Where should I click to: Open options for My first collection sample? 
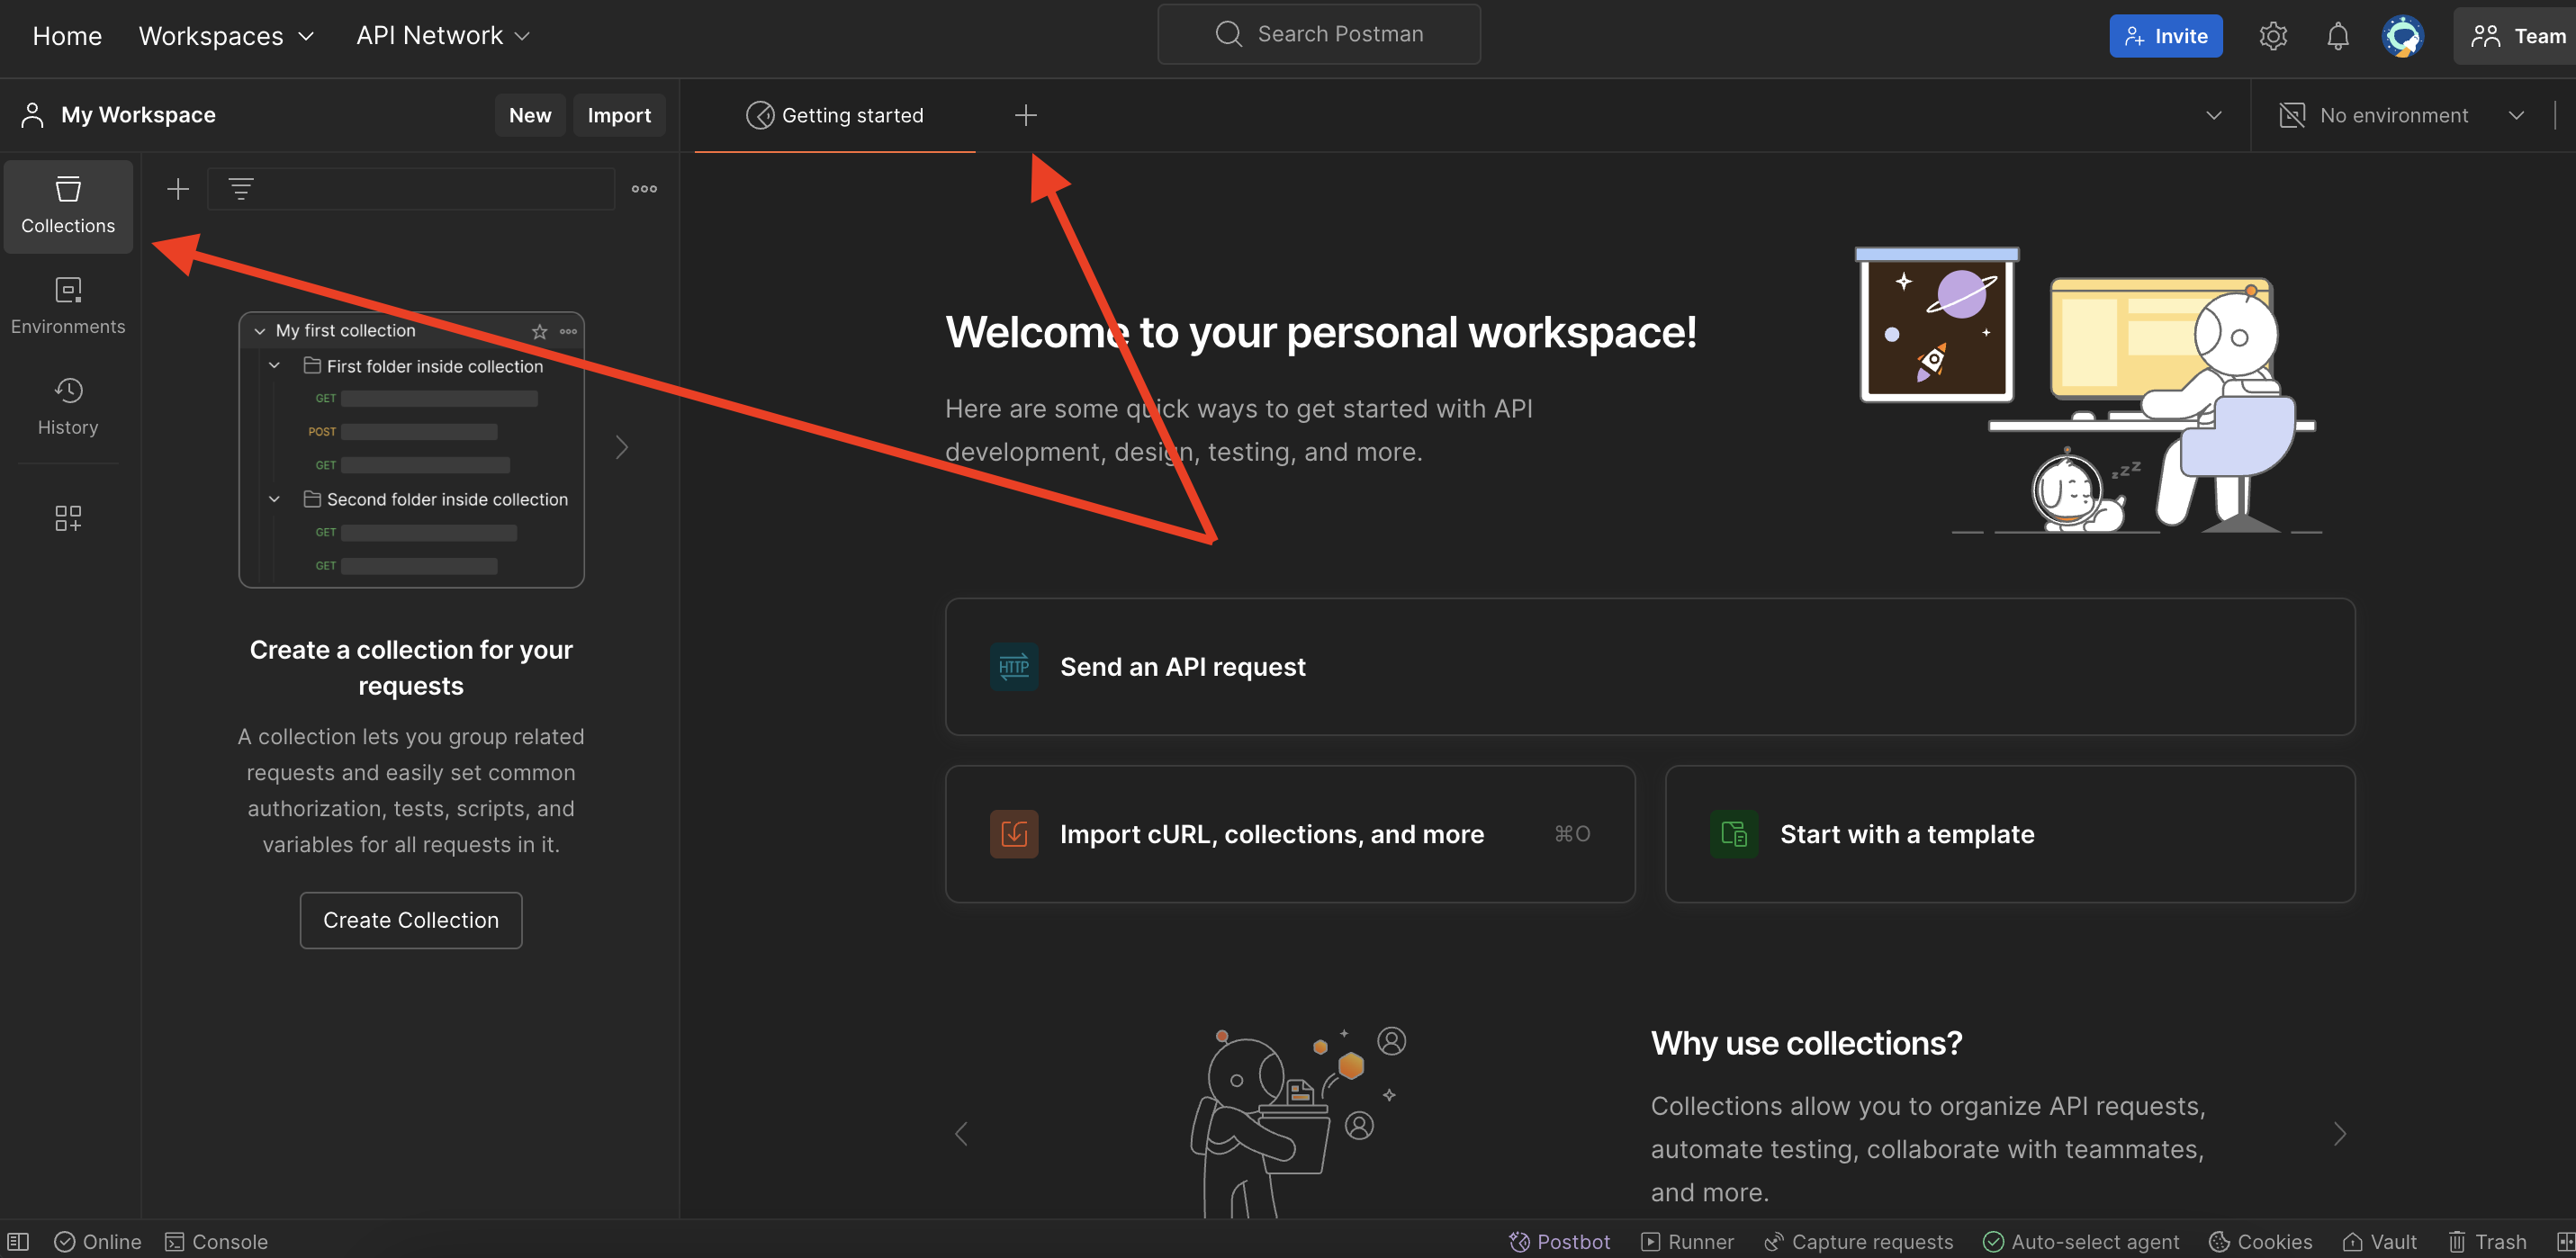[568, 331]
